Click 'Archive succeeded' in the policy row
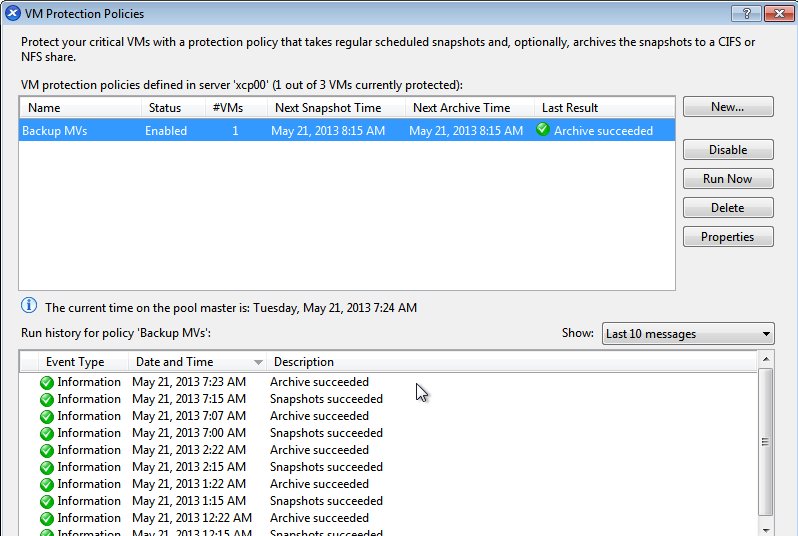Screen dimensions: 798x536 [x=604, y=131]
